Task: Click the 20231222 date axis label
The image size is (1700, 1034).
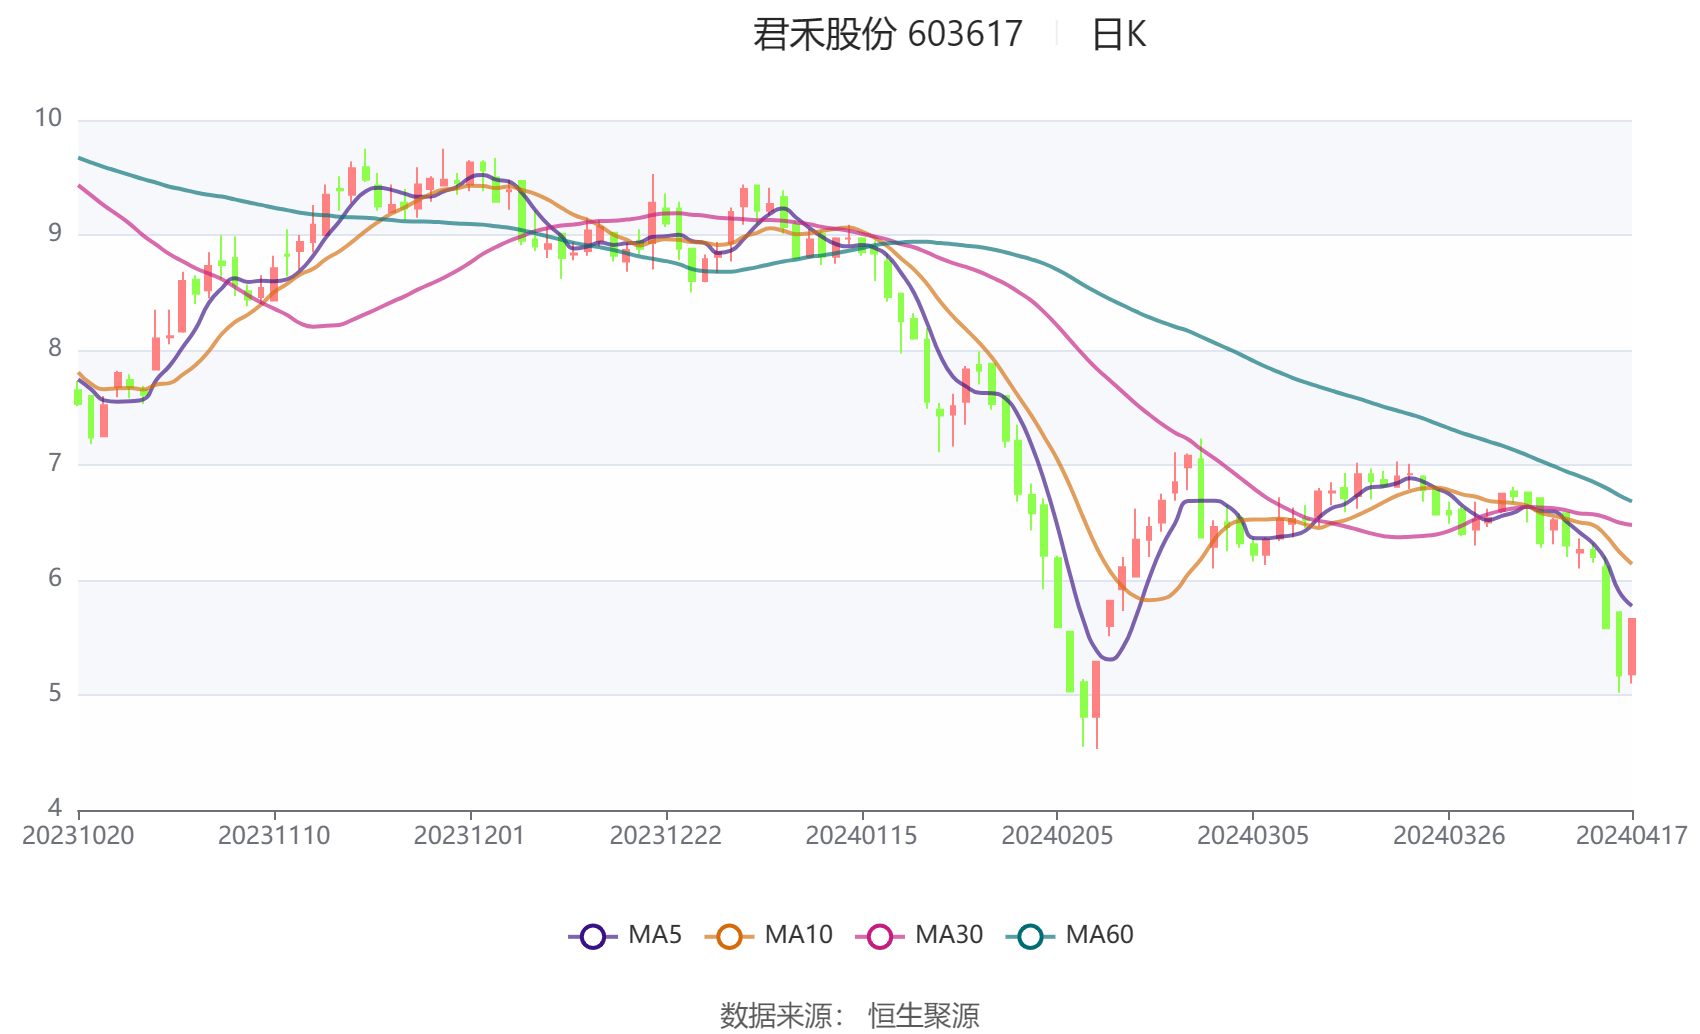Action: [x=666, y=836]
